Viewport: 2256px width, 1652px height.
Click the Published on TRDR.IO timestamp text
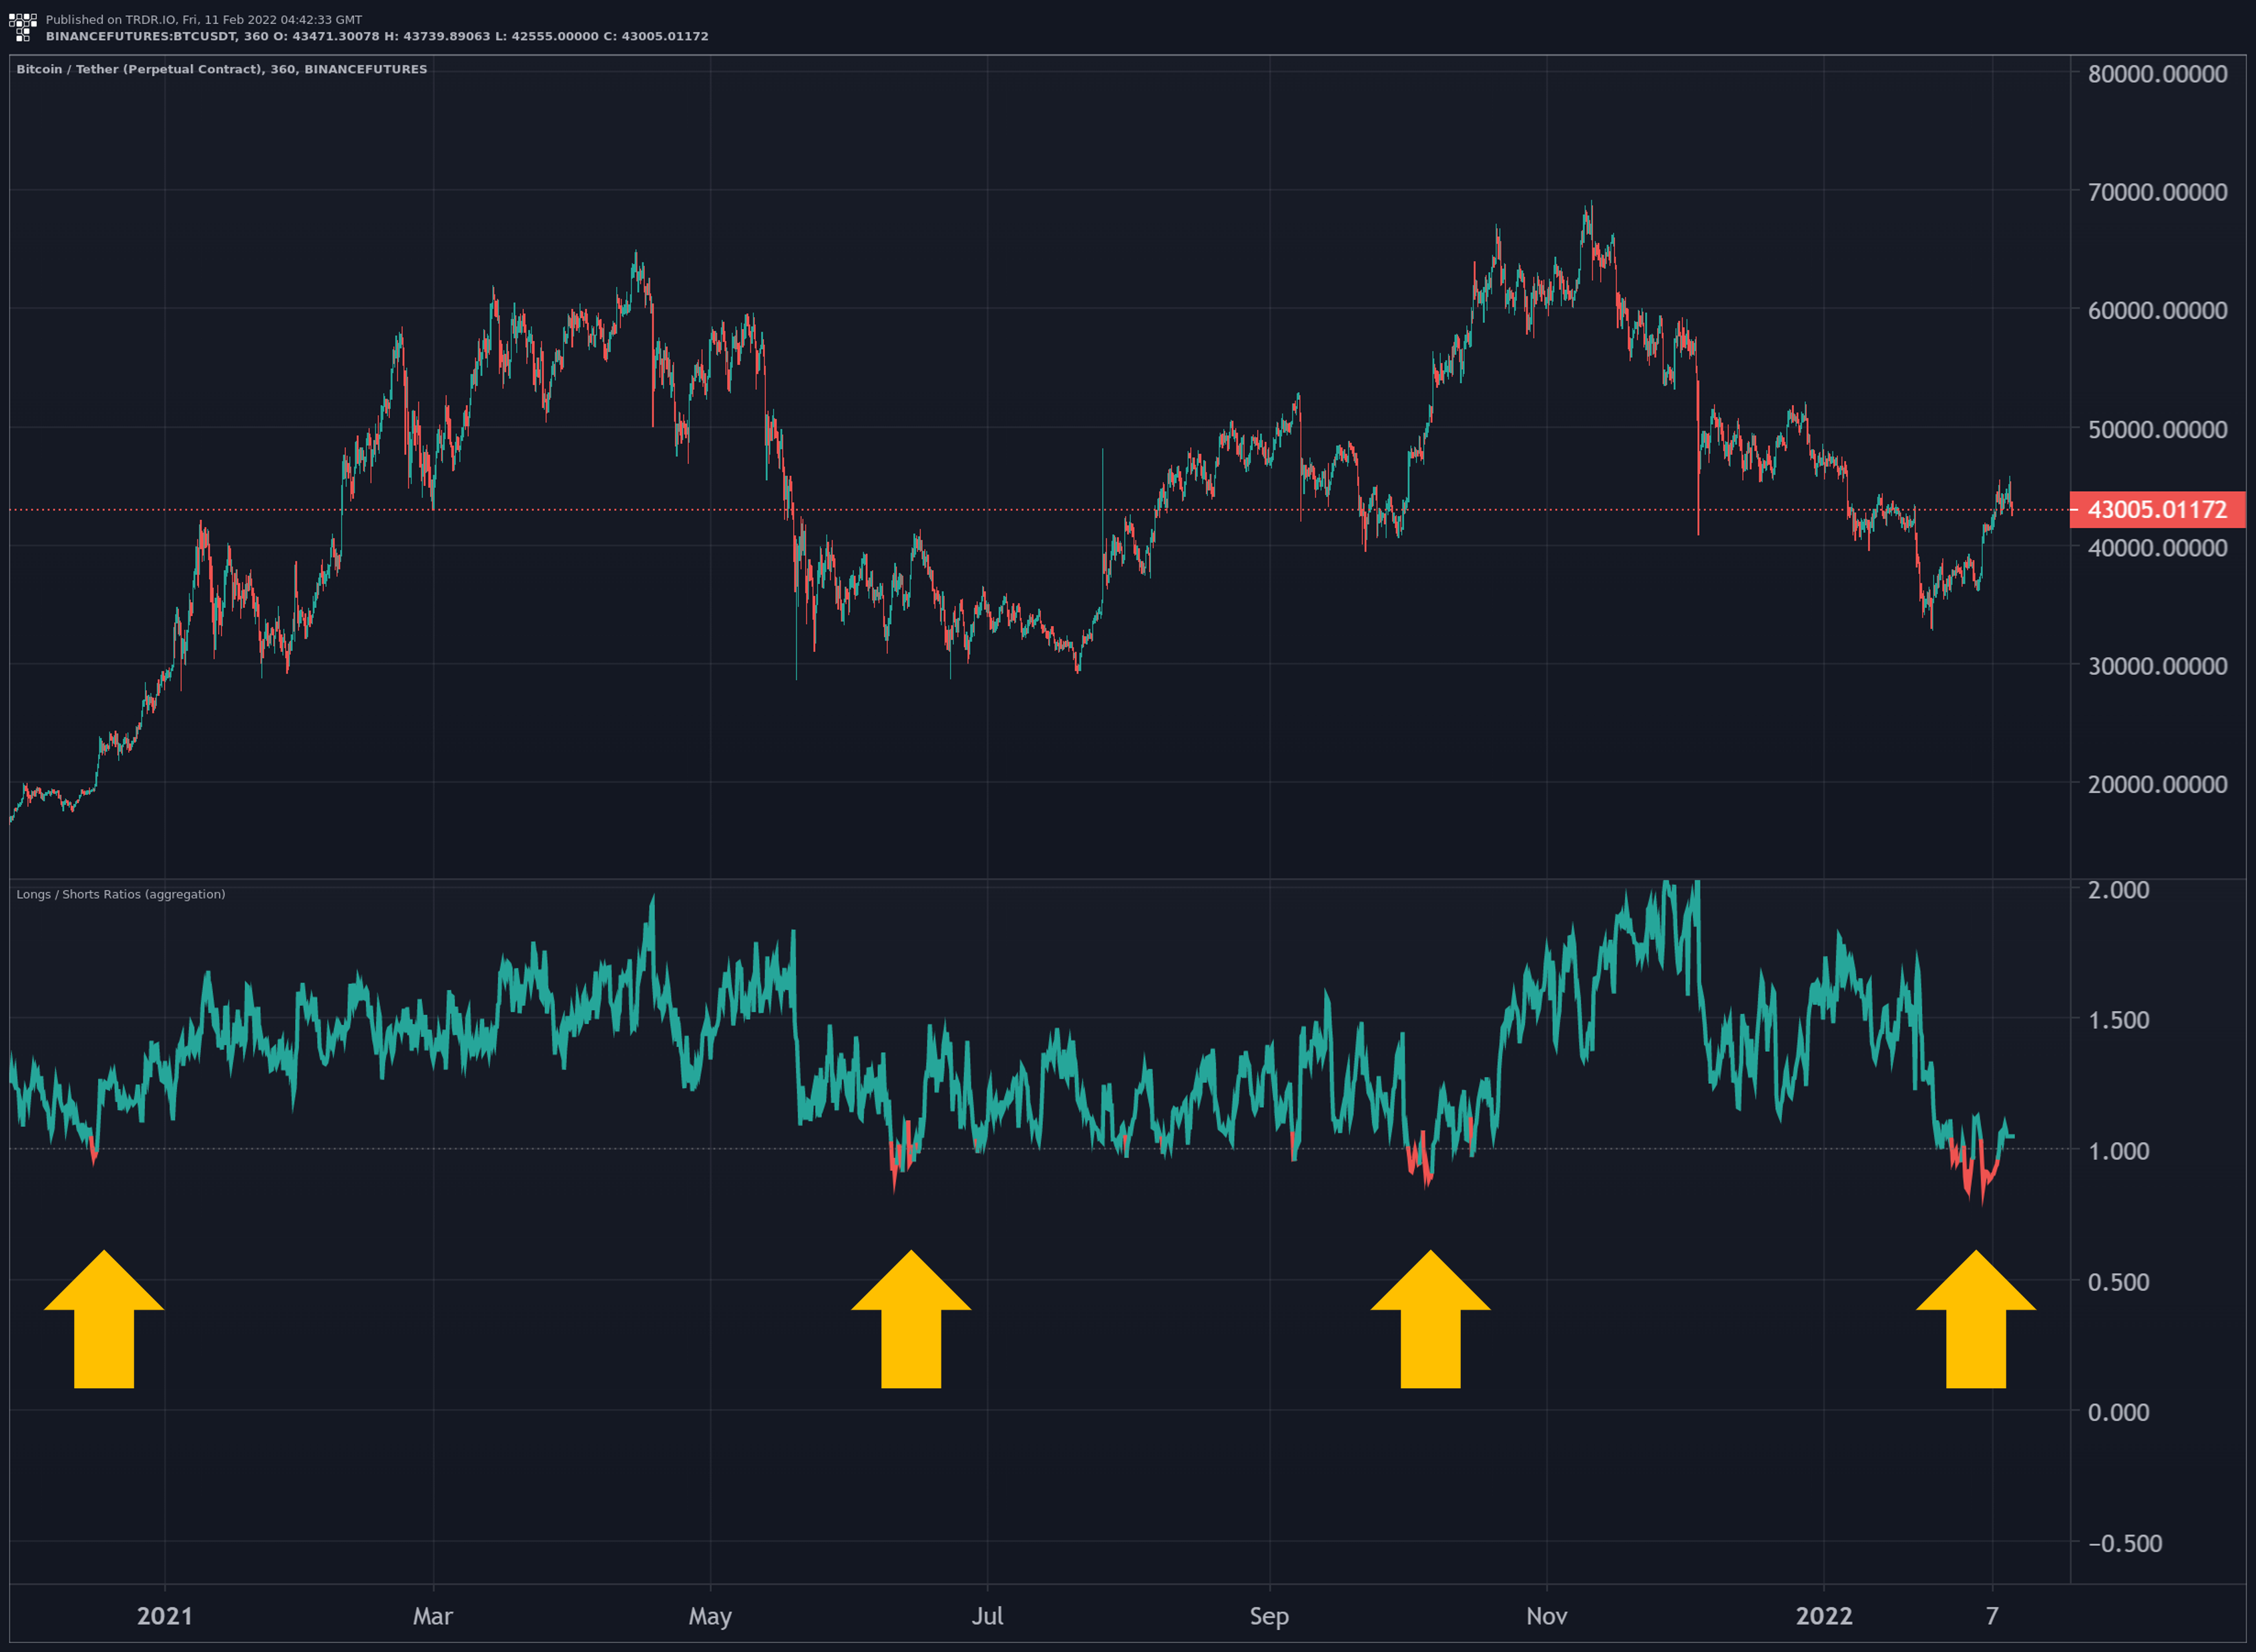tap(203, 19)
